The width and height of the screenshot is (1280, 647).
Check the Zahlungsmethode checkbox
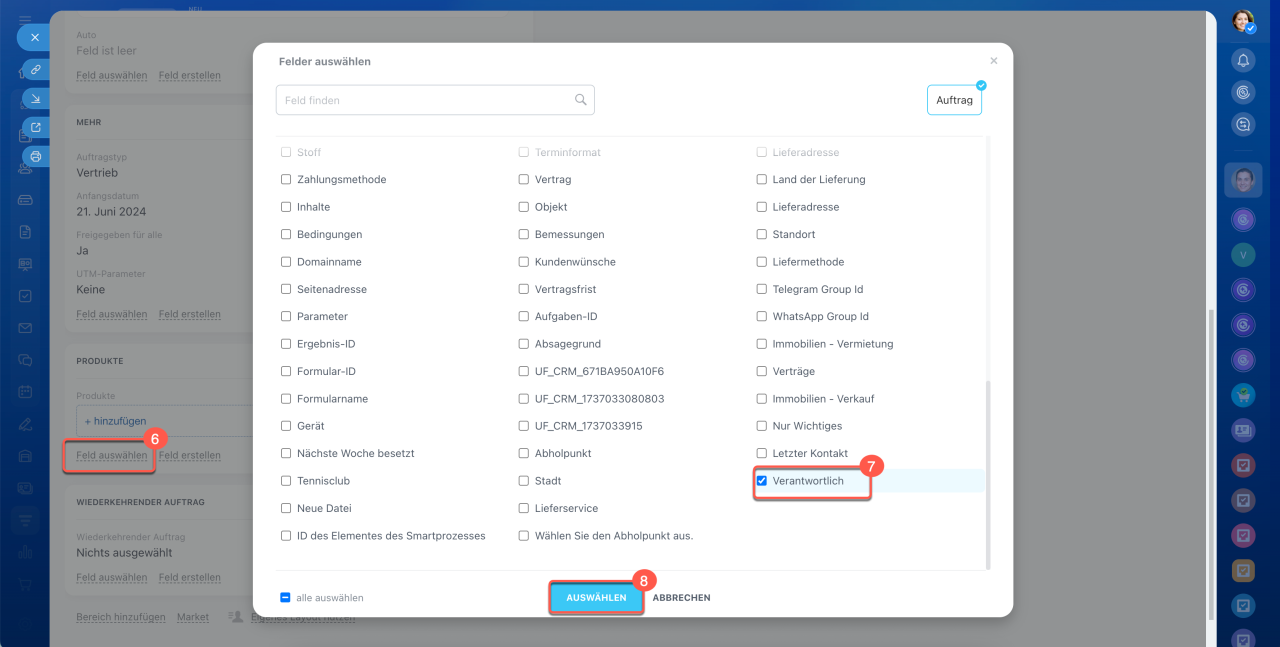coord(286,180)
